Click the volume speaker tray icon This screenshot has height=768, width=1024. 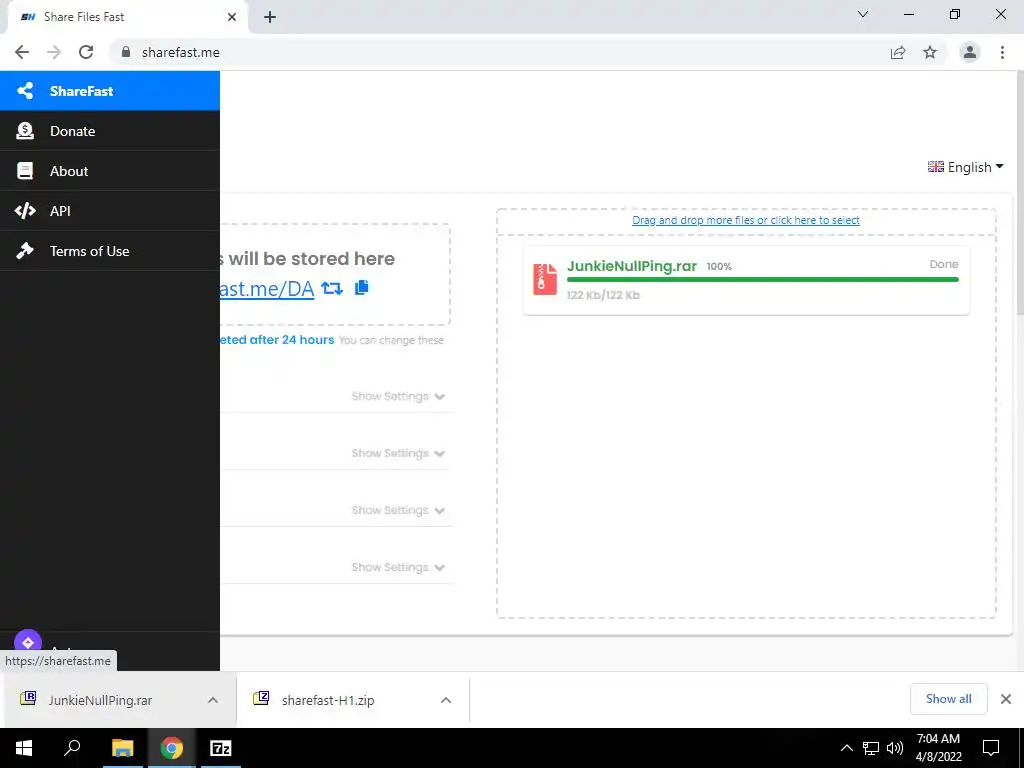(x=895, y=748)
